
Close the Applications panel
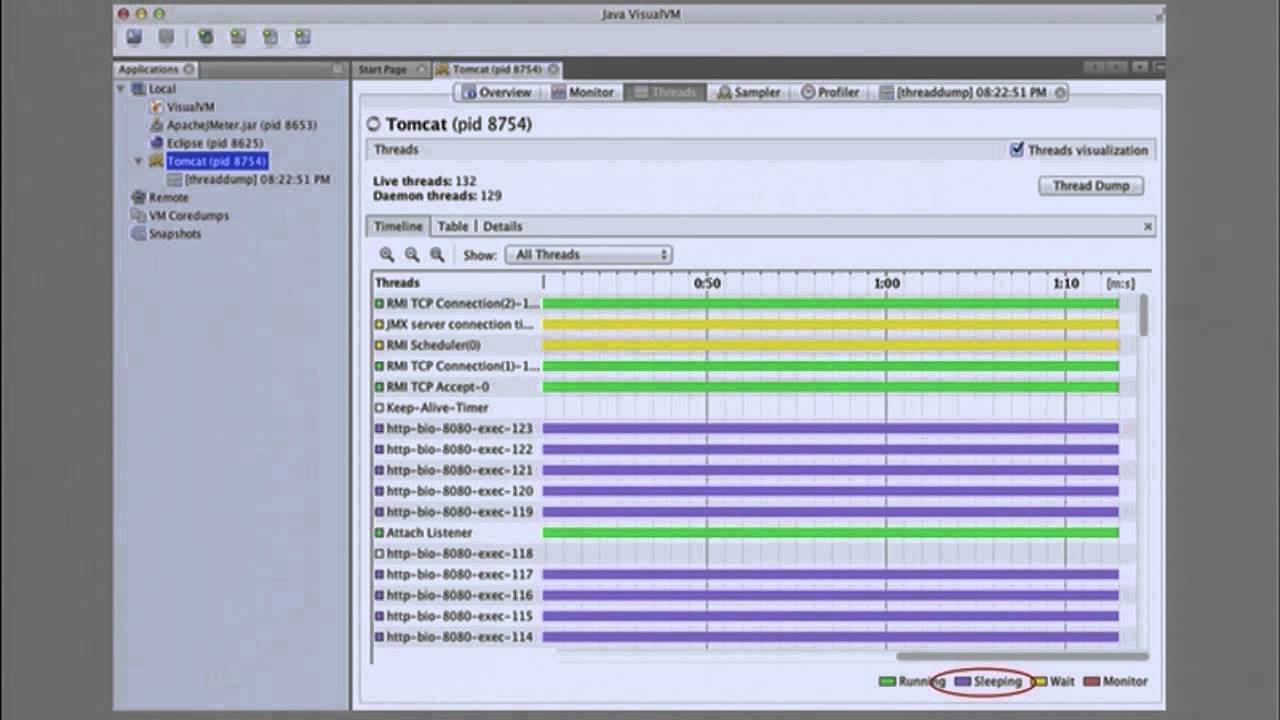click(188, 69)
